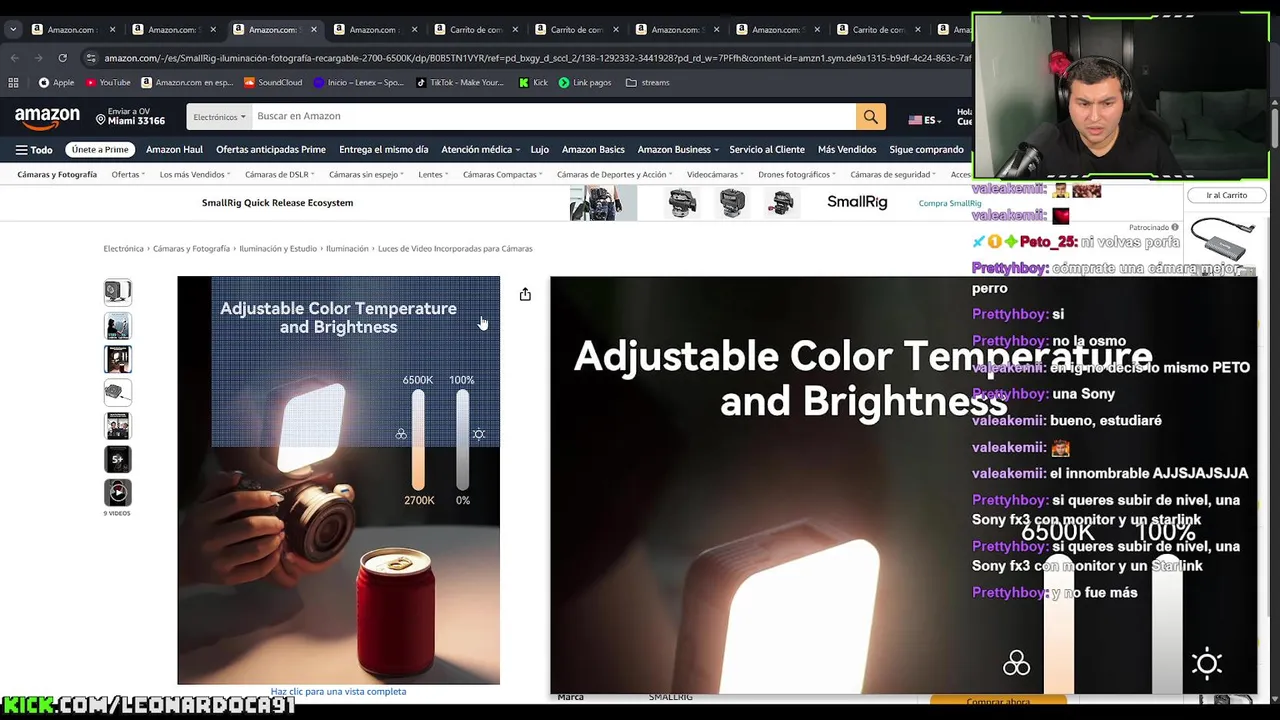Open the Inicio – Lenex bookmark

[x=359, y=82]
